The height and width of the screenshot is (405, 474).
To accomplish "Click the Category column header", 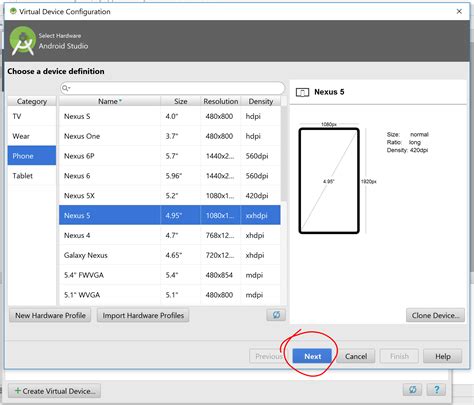I will point(32,101).
